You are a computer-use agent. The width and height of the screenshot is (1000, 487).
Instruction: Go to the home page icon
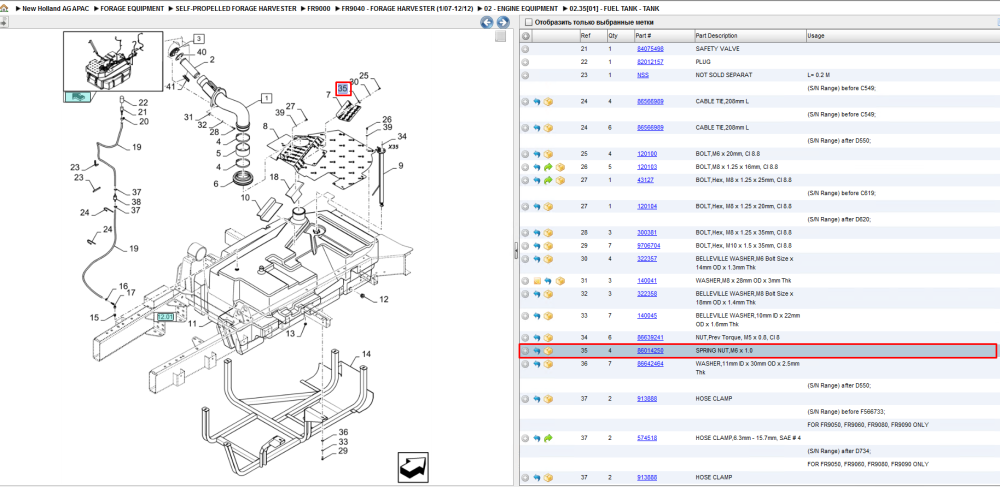tap(4, 9)
